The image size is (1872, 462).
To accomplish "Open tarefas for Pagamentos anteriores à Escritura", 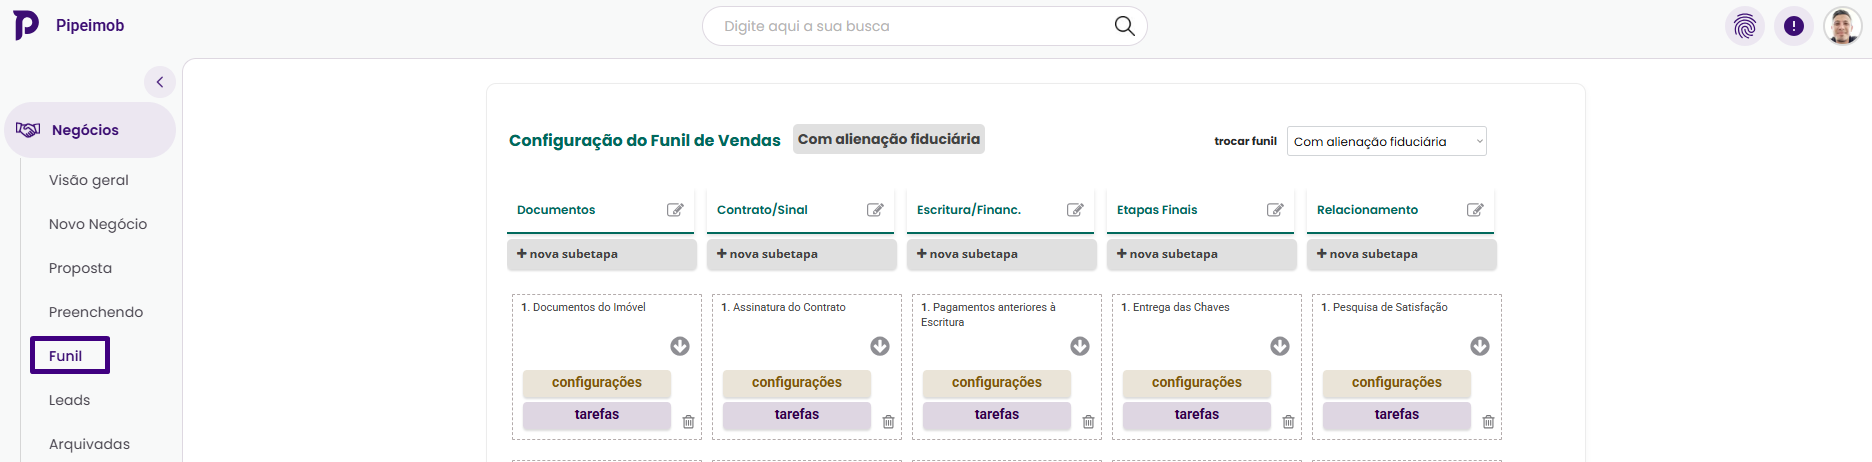I will click(x=996, y=415).
